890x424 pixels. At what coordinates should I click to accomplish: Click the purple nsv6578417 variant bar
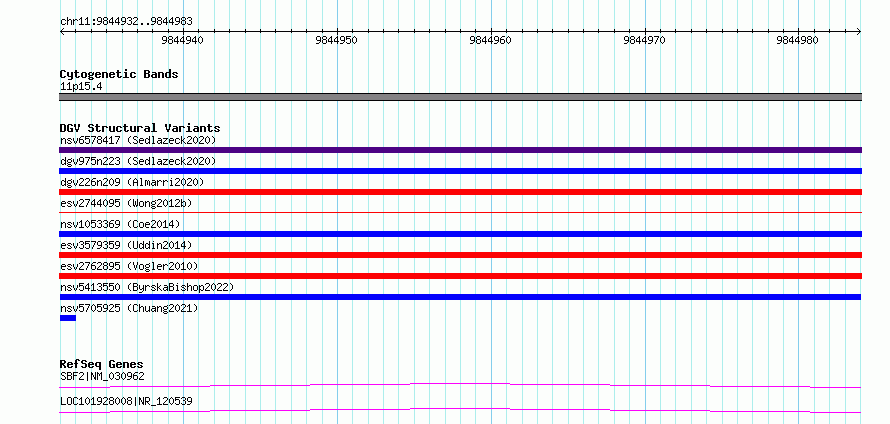[460, 150]
